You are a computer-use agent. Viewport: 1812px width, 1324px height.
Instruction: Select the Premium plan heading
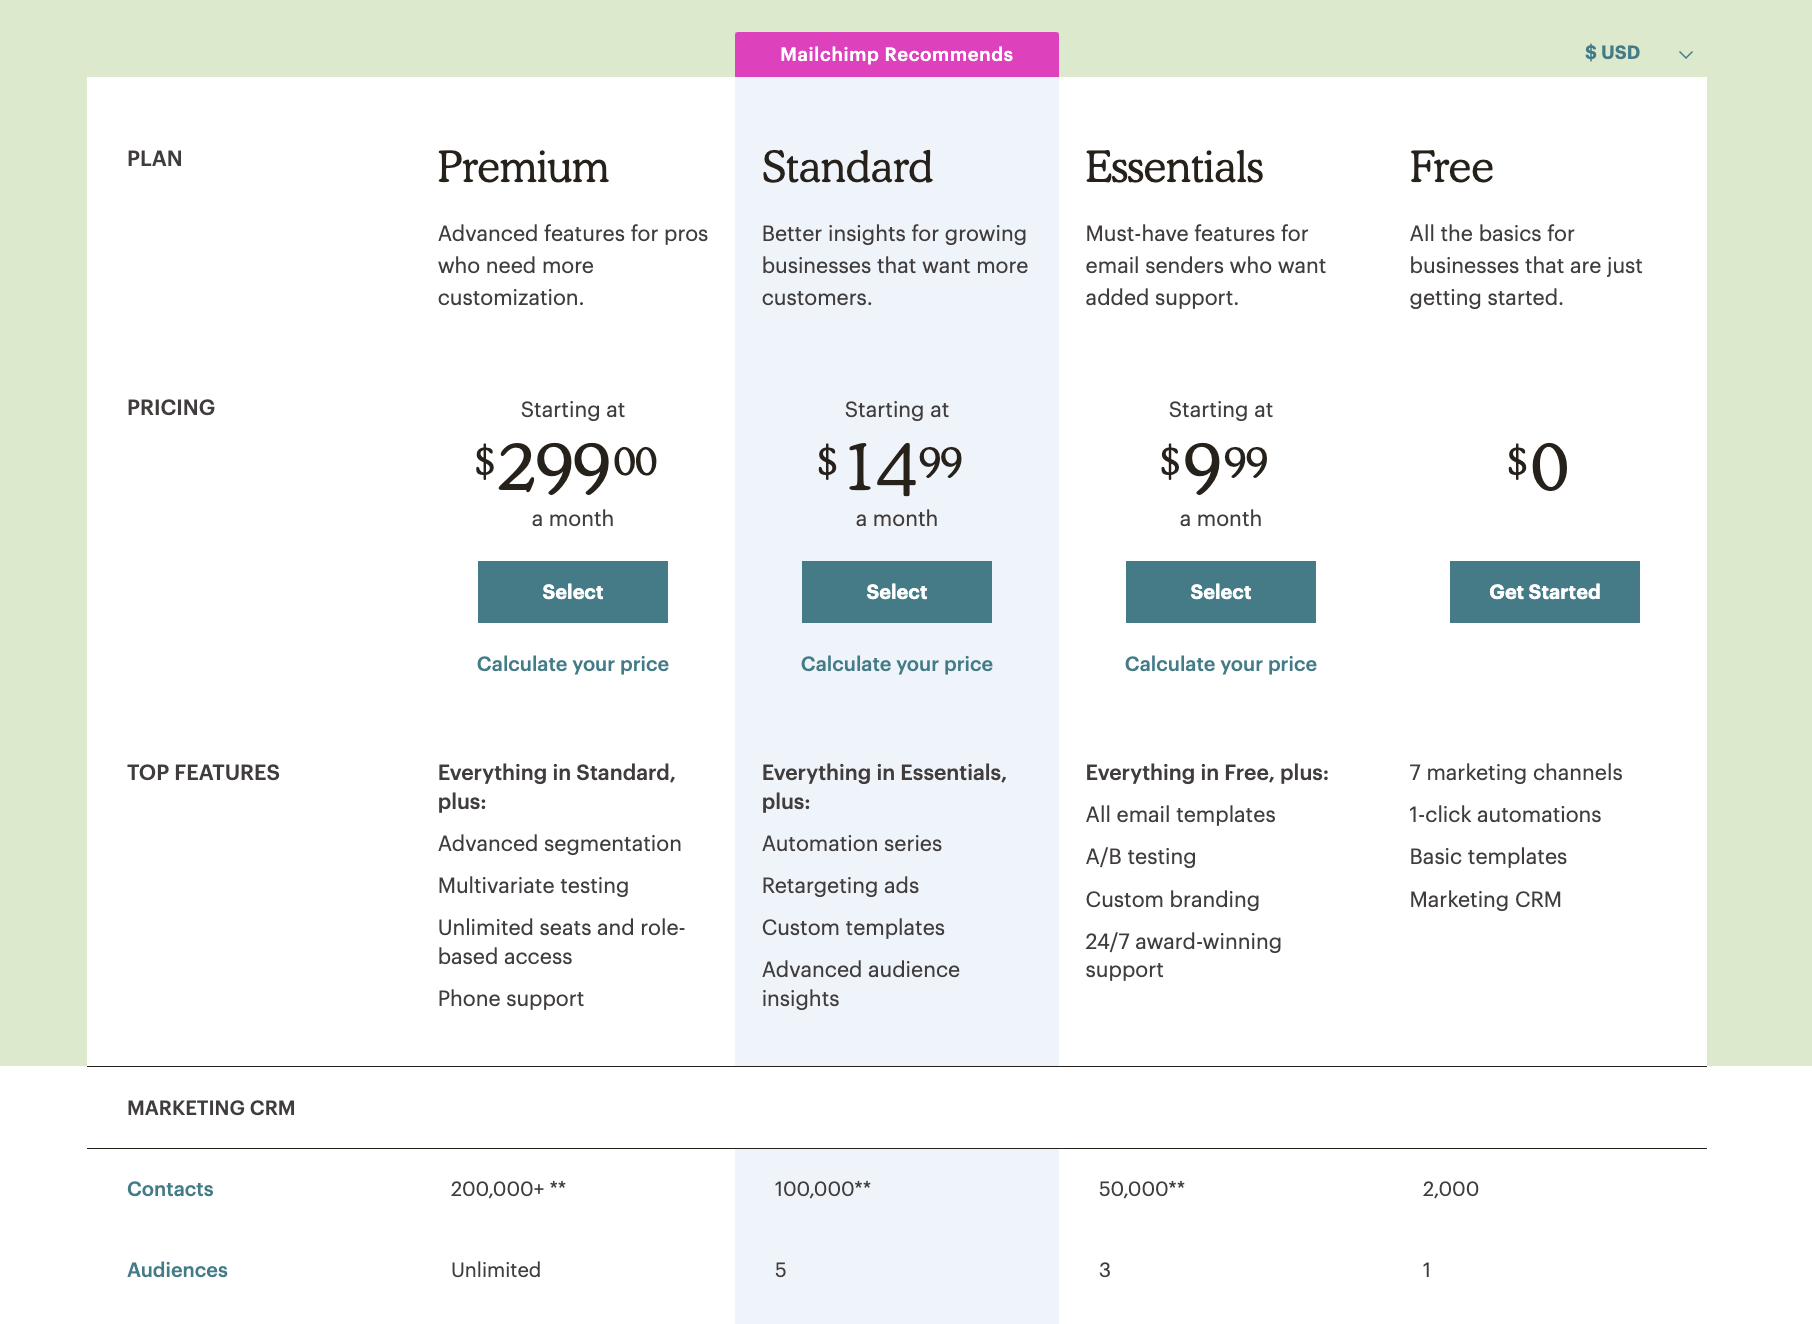point(522,167)
